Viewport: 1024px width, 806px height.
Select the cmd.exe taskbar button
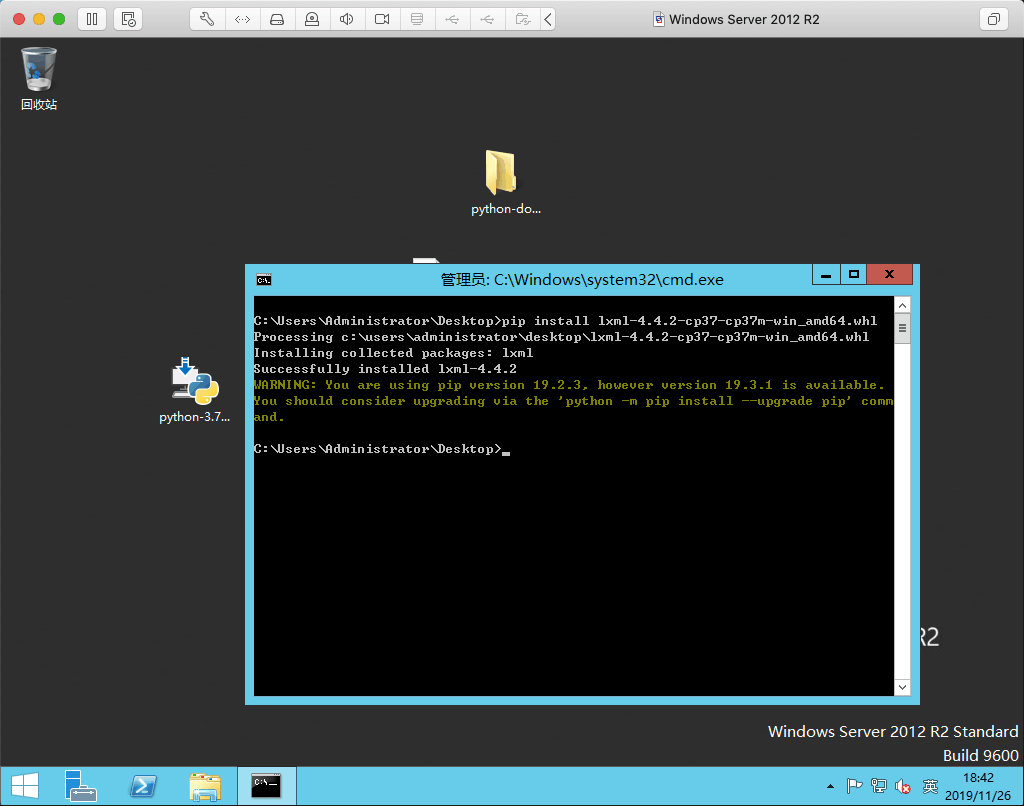[266, 786]
